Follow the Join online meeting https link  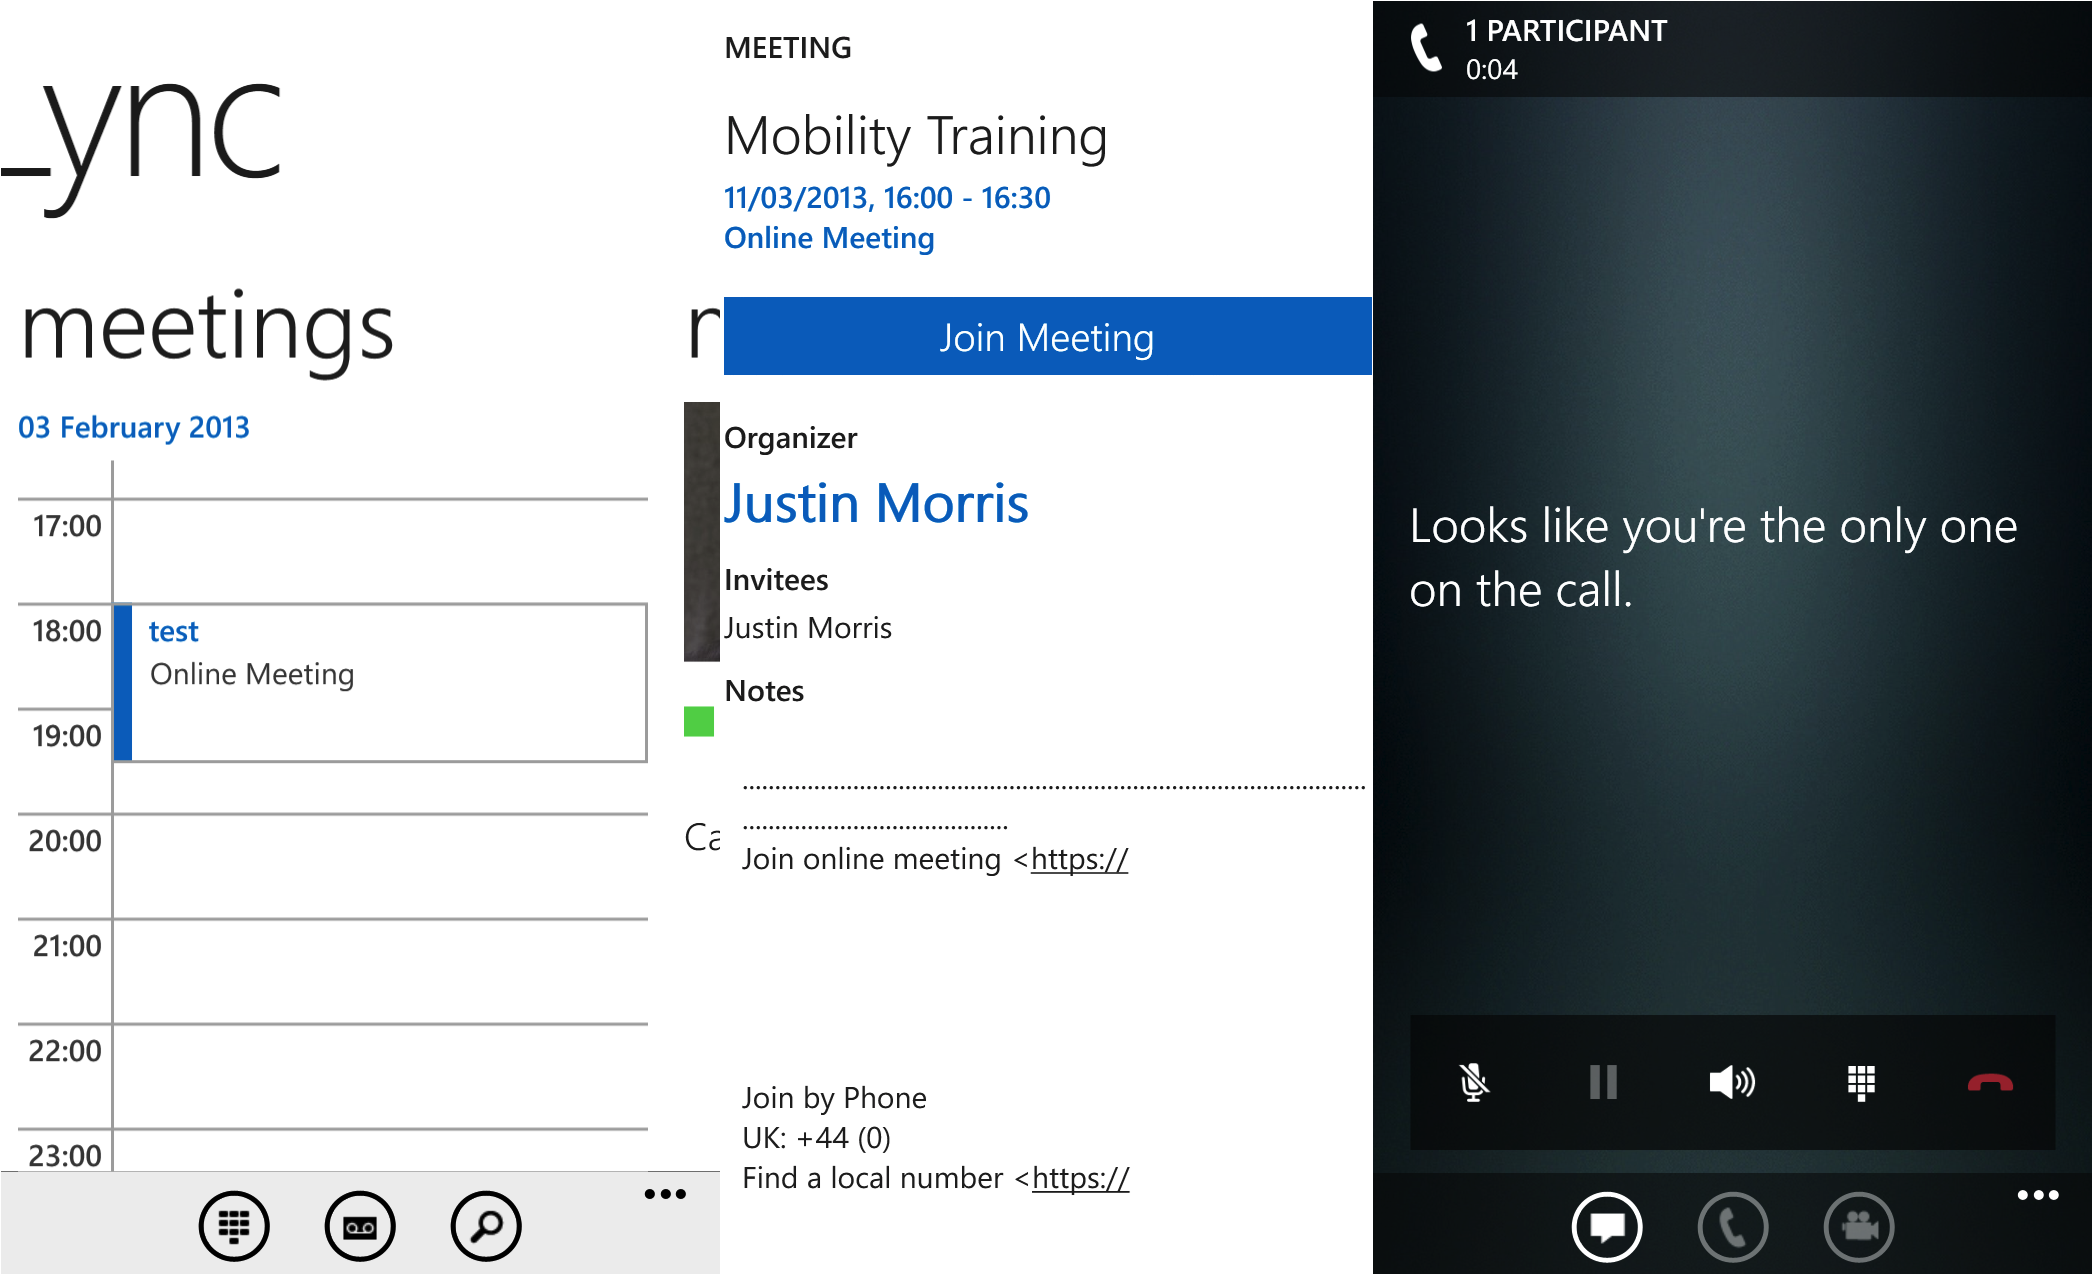tap(1079, 859)
